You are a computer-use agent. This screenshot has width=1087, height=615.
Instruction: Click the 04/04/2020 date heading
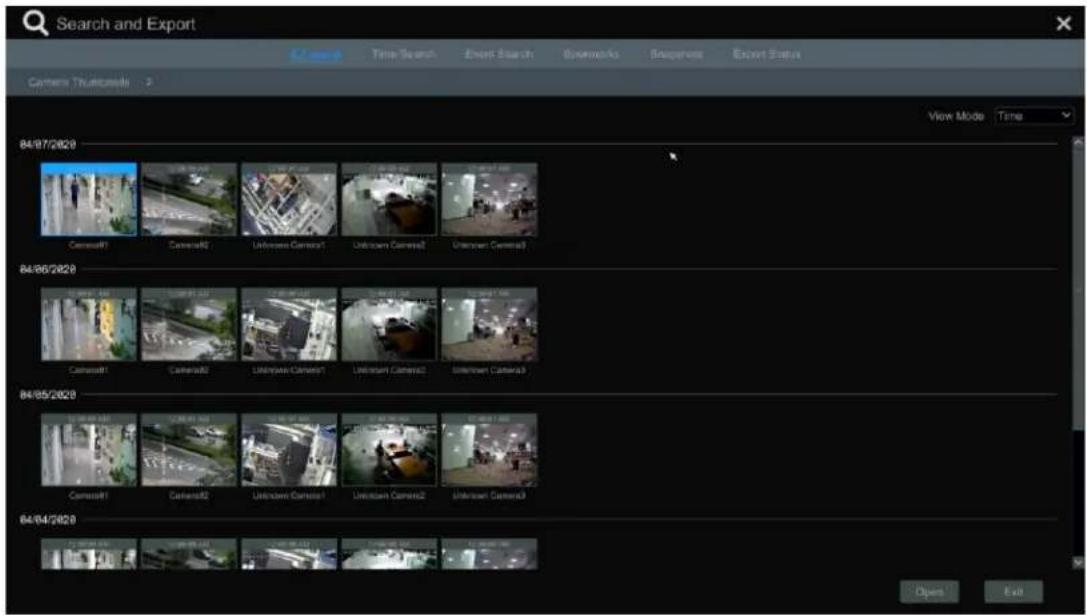point(48,519)
